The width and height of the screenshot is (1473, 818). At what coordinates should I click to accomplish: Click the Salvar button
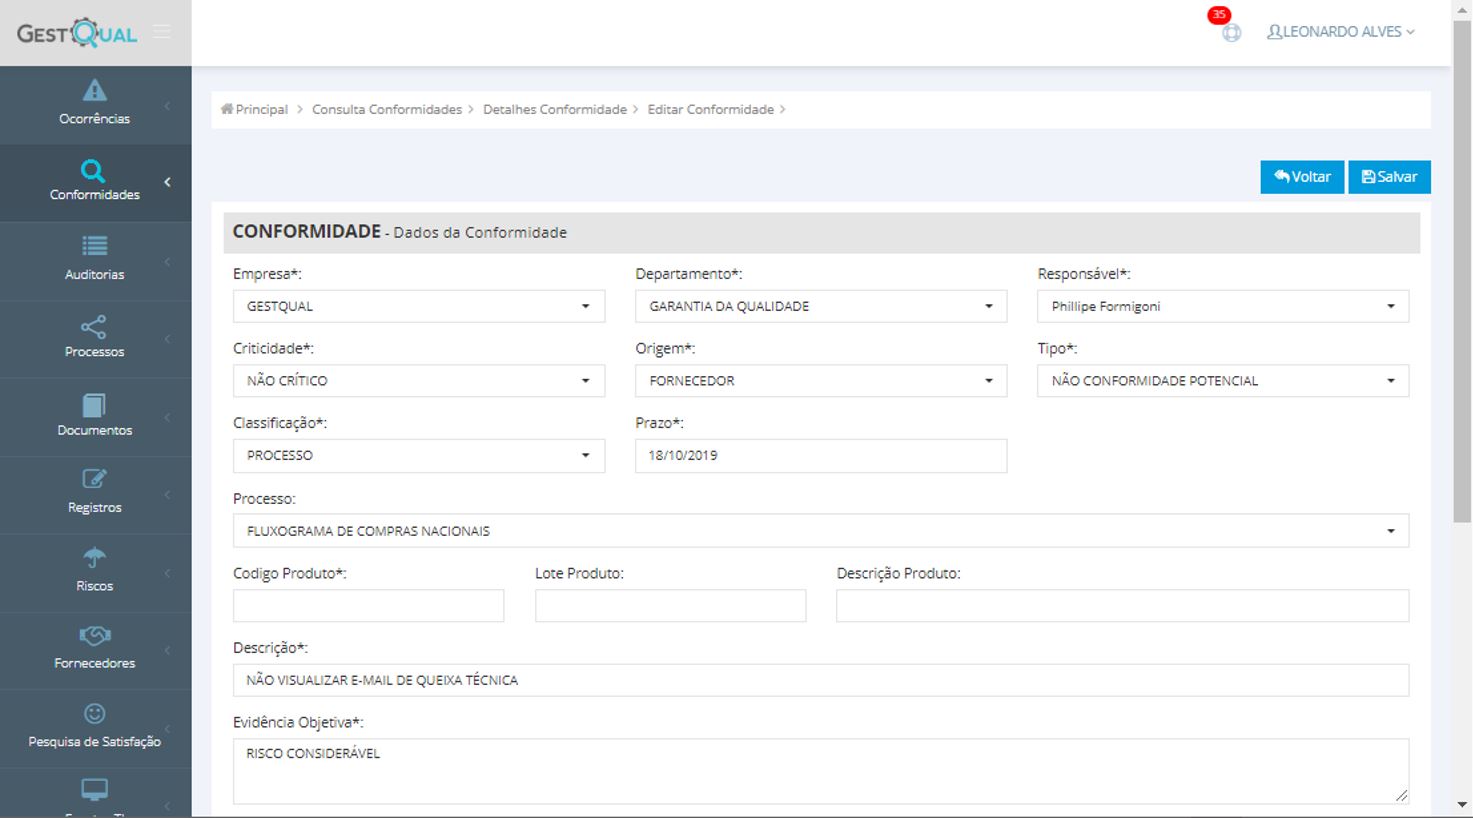pyautogui.click(x=1389, y=177)
